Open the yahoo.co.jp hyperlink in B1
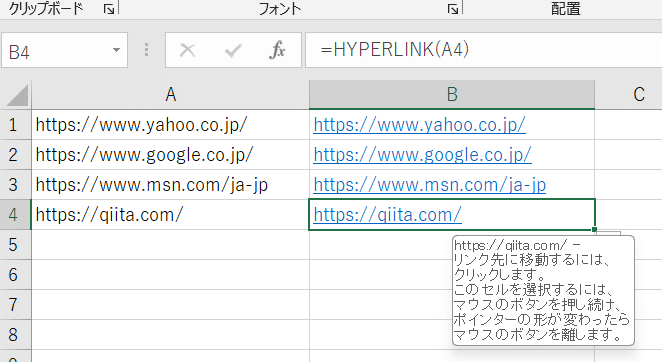 419,125
